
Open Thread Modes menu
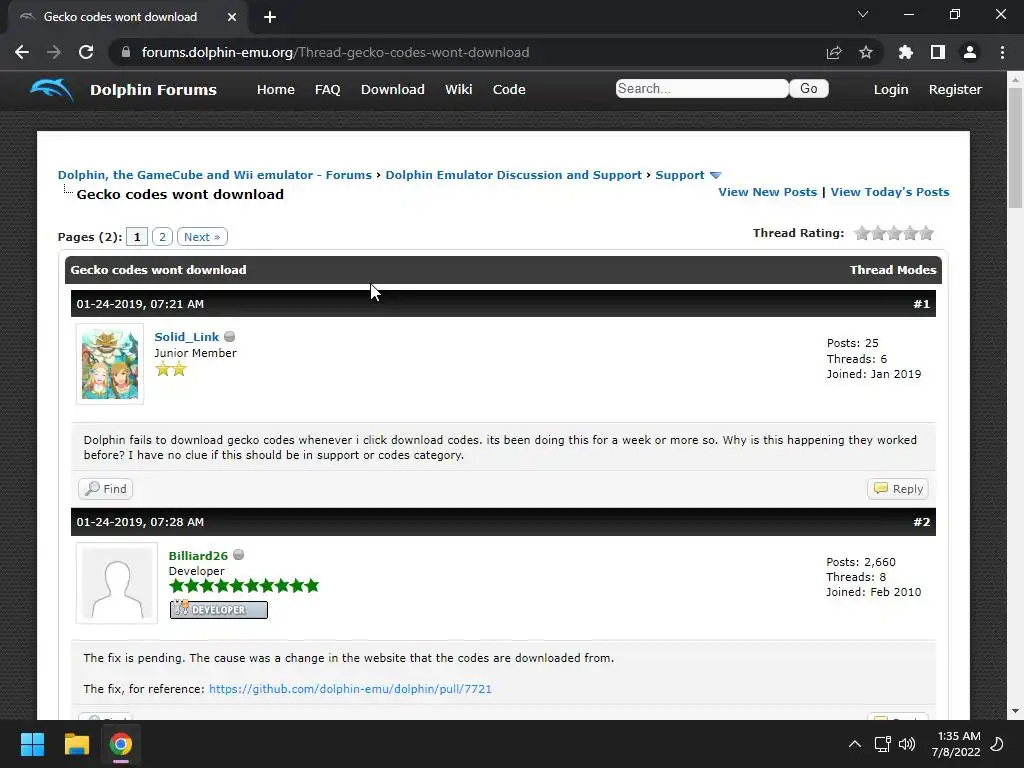893,270
